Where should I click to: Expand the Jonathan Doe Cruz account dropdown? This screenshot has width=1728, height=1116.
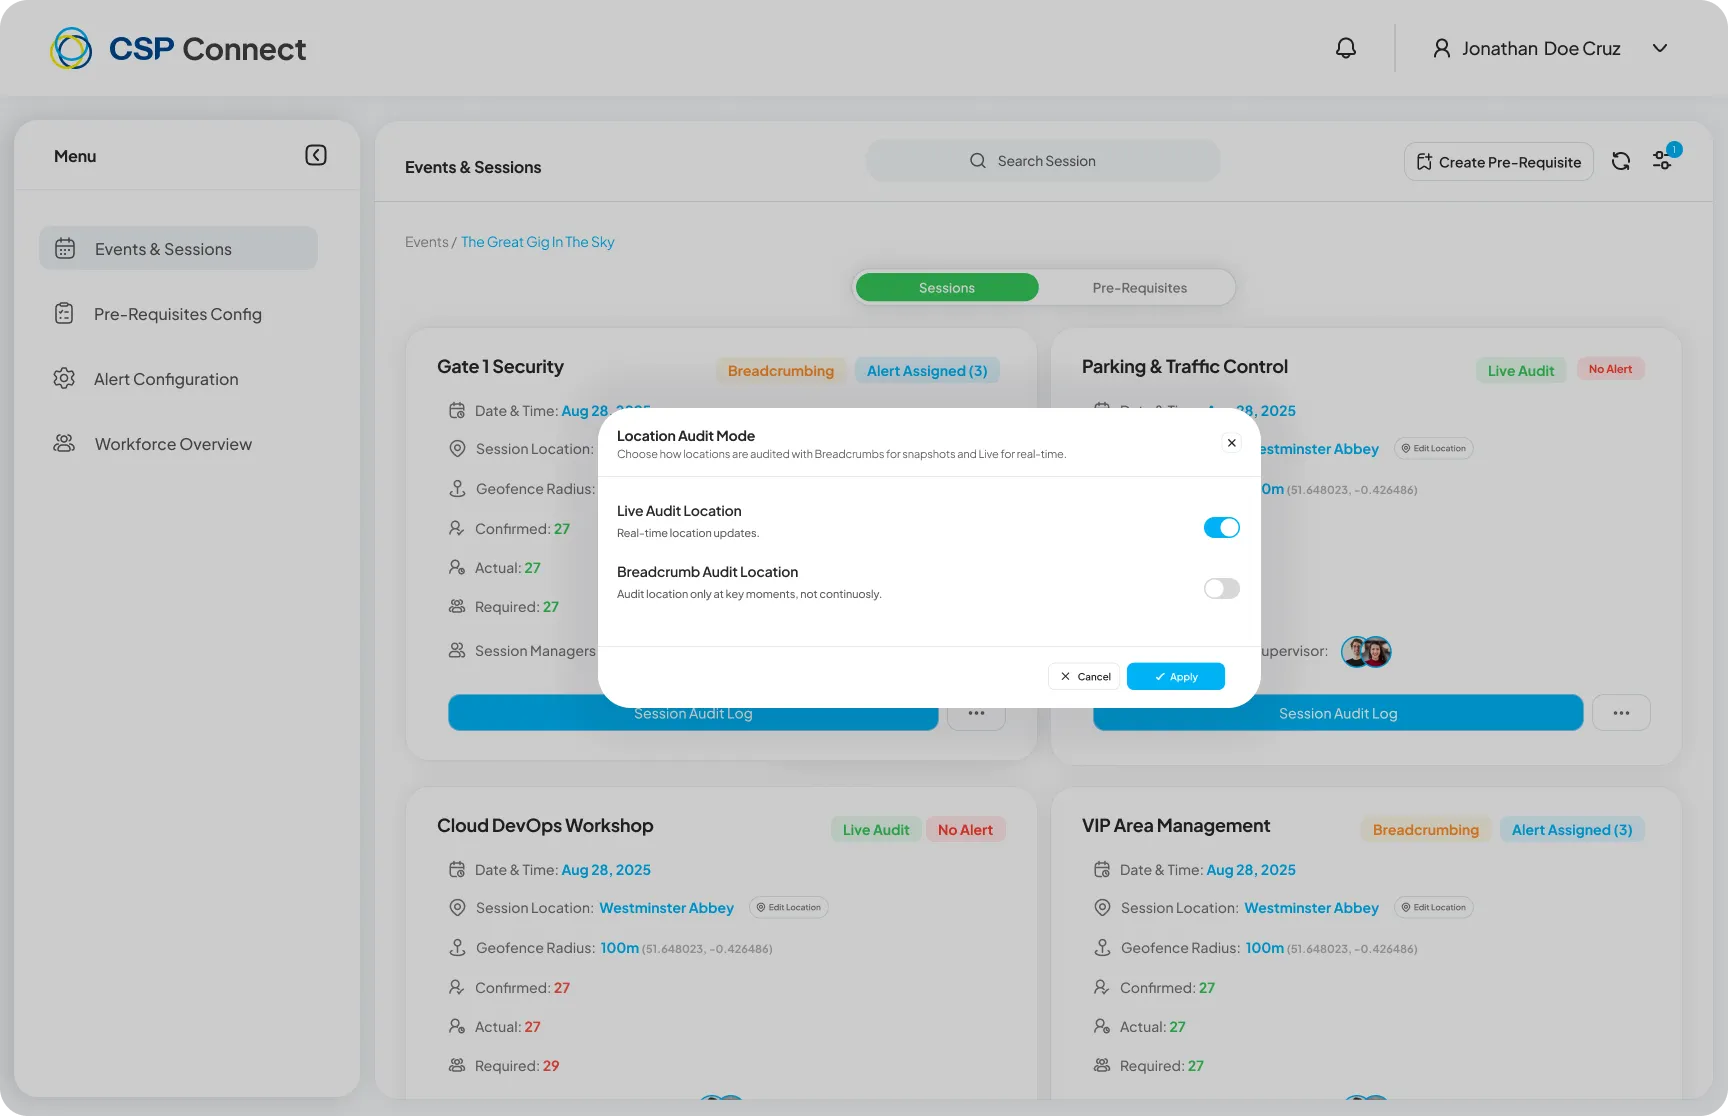click(1660, 48)
